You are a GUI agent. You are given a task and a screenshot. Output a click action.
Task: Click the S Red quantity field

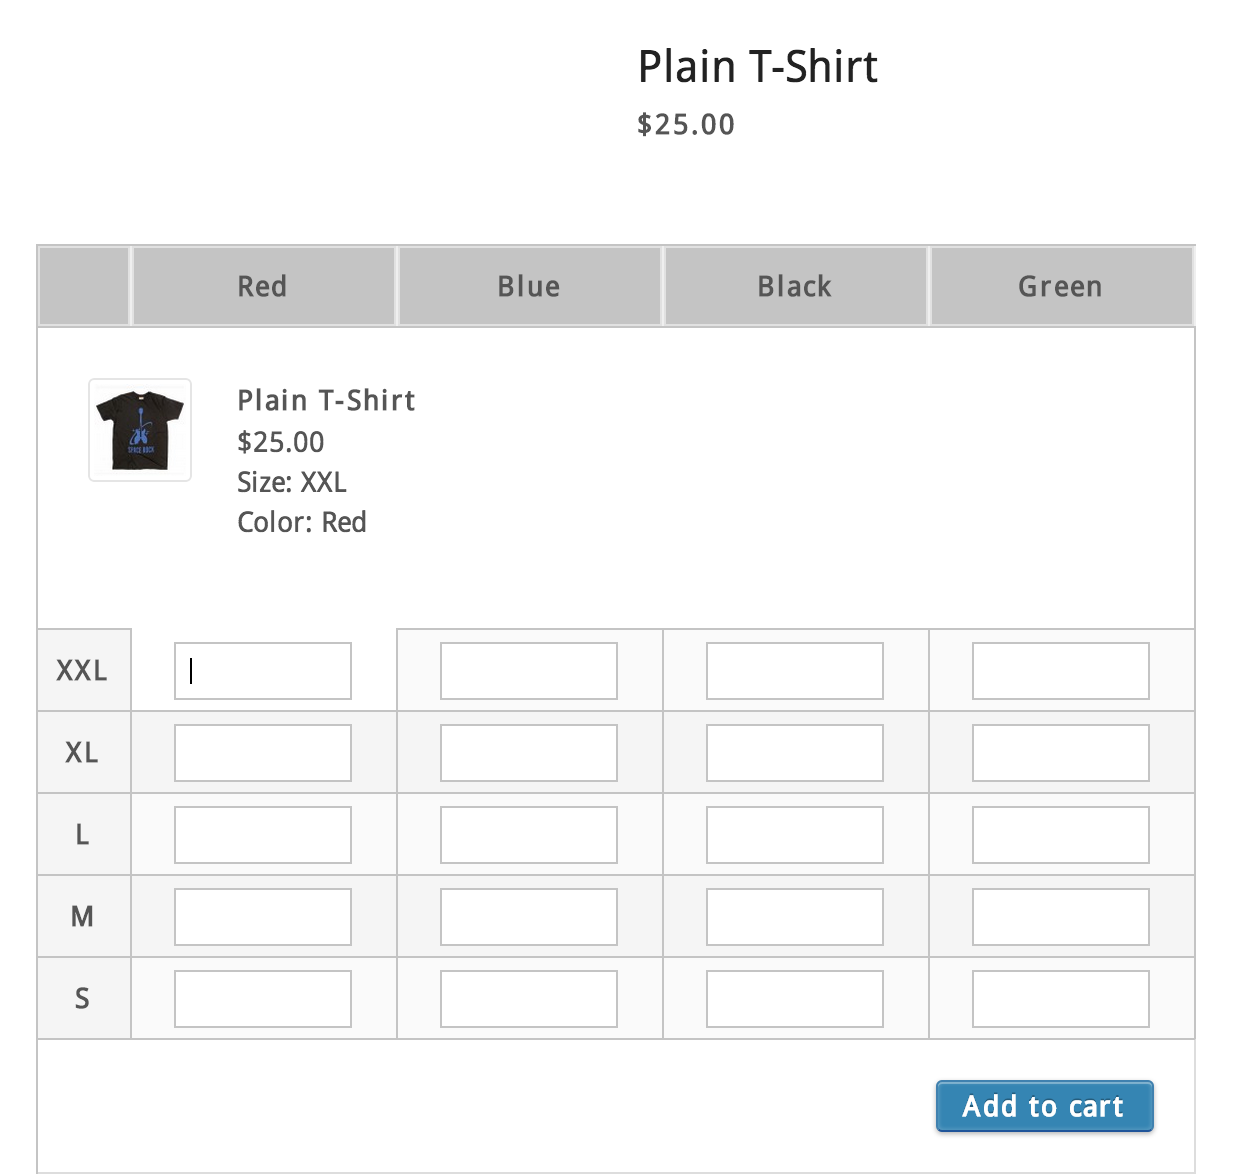point(263,999)
